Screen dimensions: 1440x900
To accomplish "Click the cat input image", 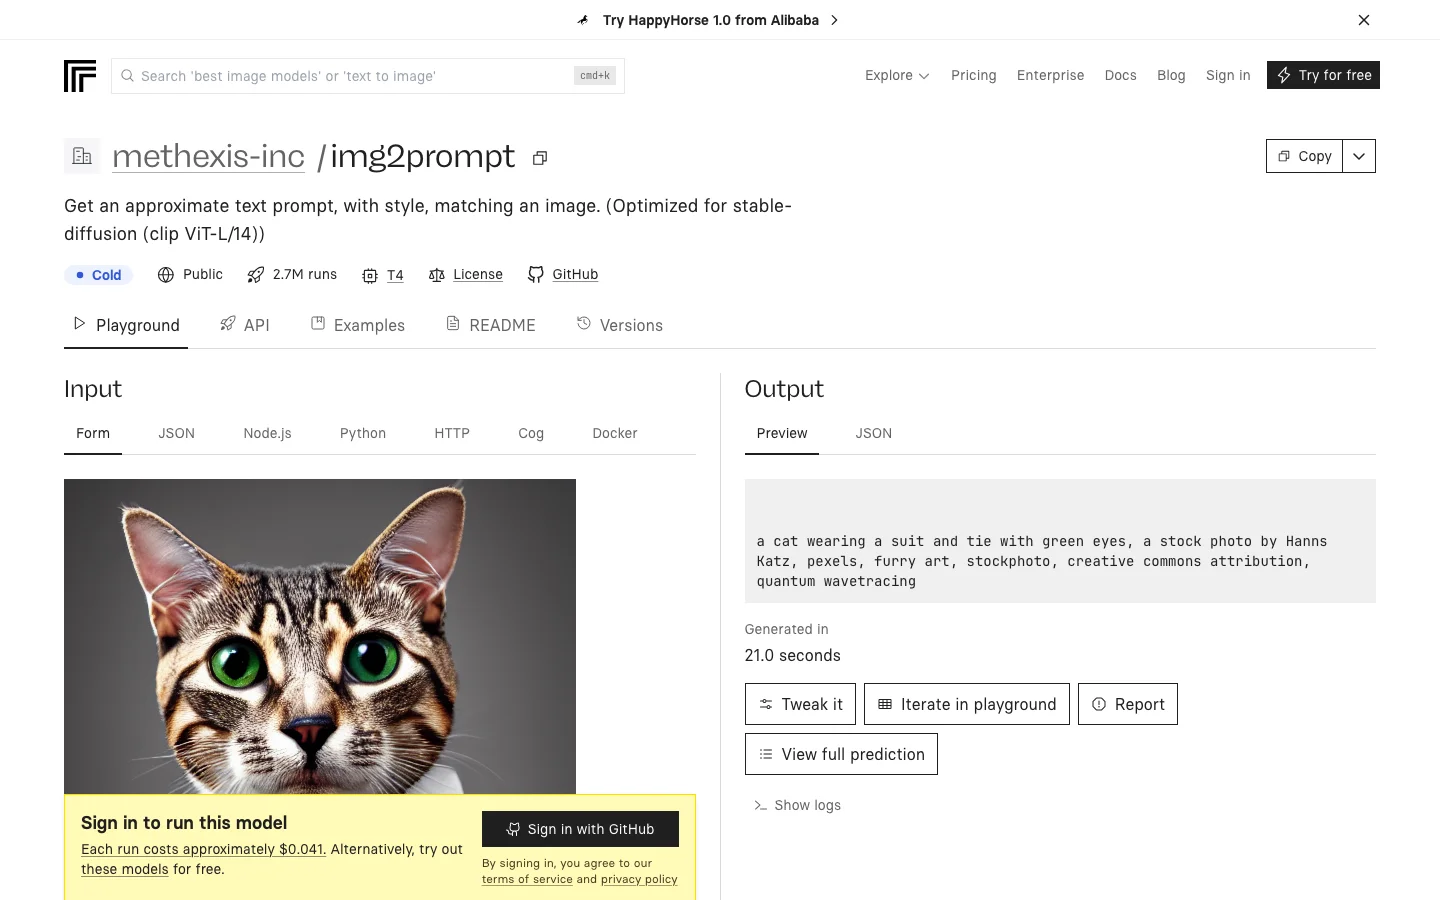I will tap(320, 636).
